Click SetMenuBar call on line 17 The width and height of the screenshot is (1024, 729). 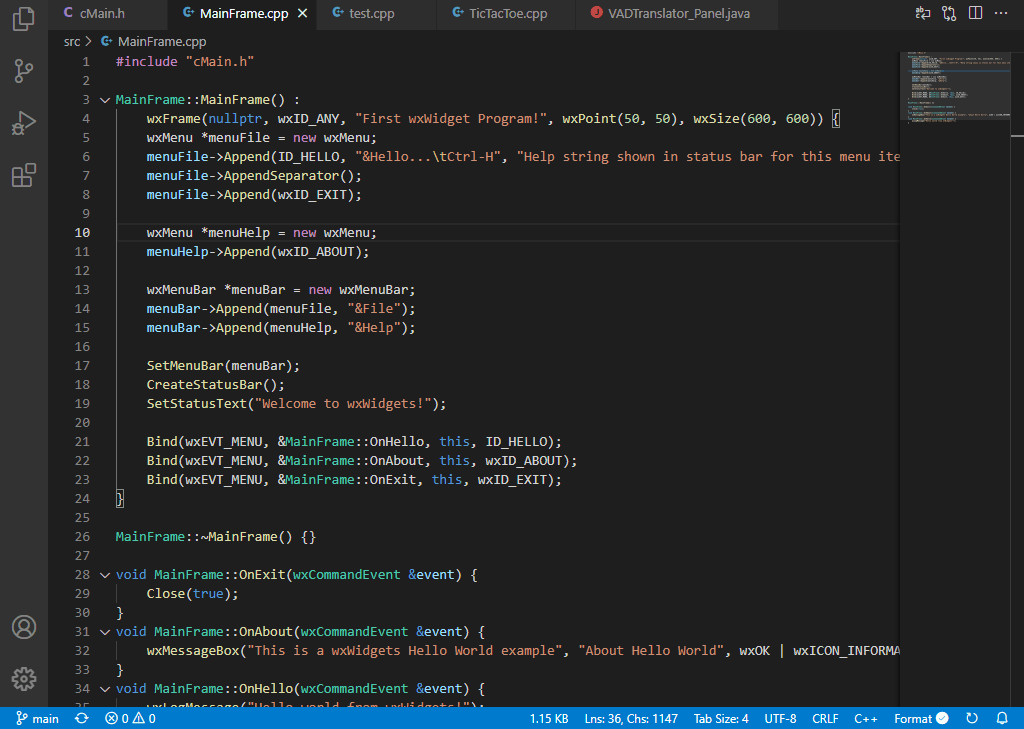(185, 365)
